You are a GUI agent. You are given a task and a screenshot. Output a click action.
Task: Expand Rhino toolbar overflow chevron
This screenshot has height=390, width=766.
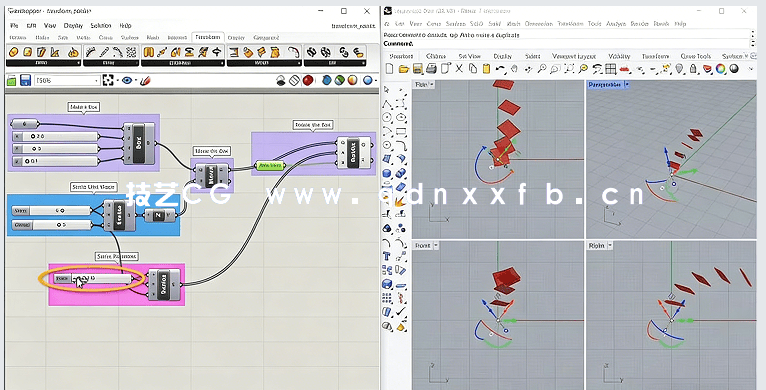tap(751, 69)
